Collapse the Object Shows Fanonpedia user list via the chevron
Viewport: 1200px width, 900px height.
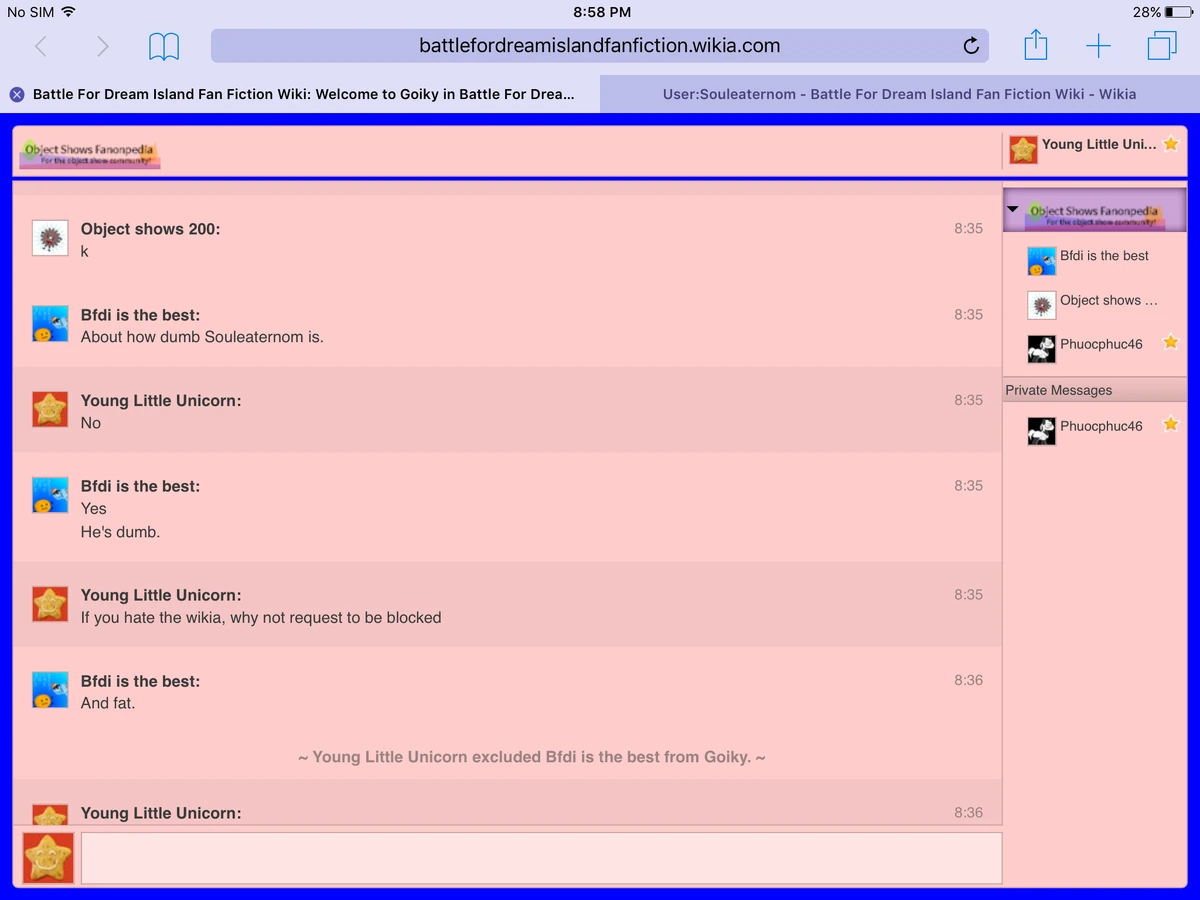click(x=1013, y=210)
